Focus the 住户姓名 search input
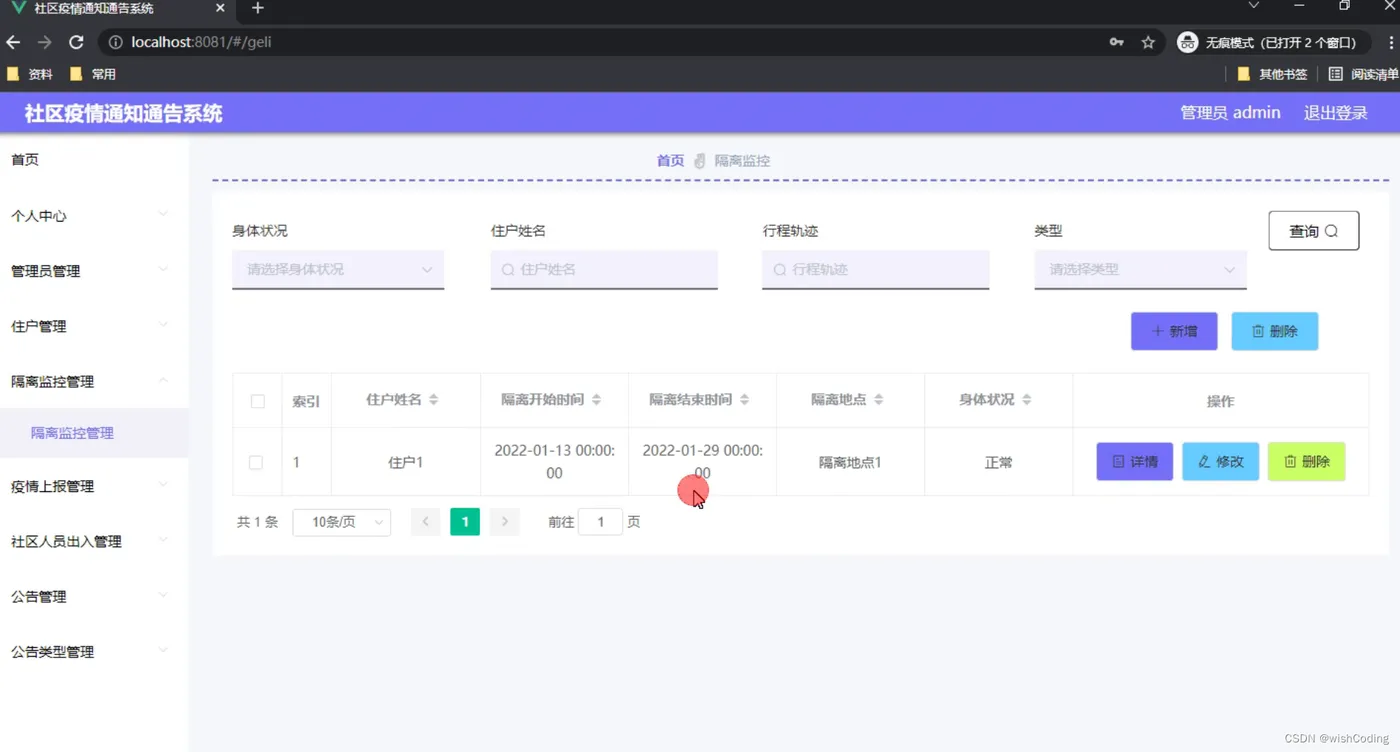 [x=604, y=270]
